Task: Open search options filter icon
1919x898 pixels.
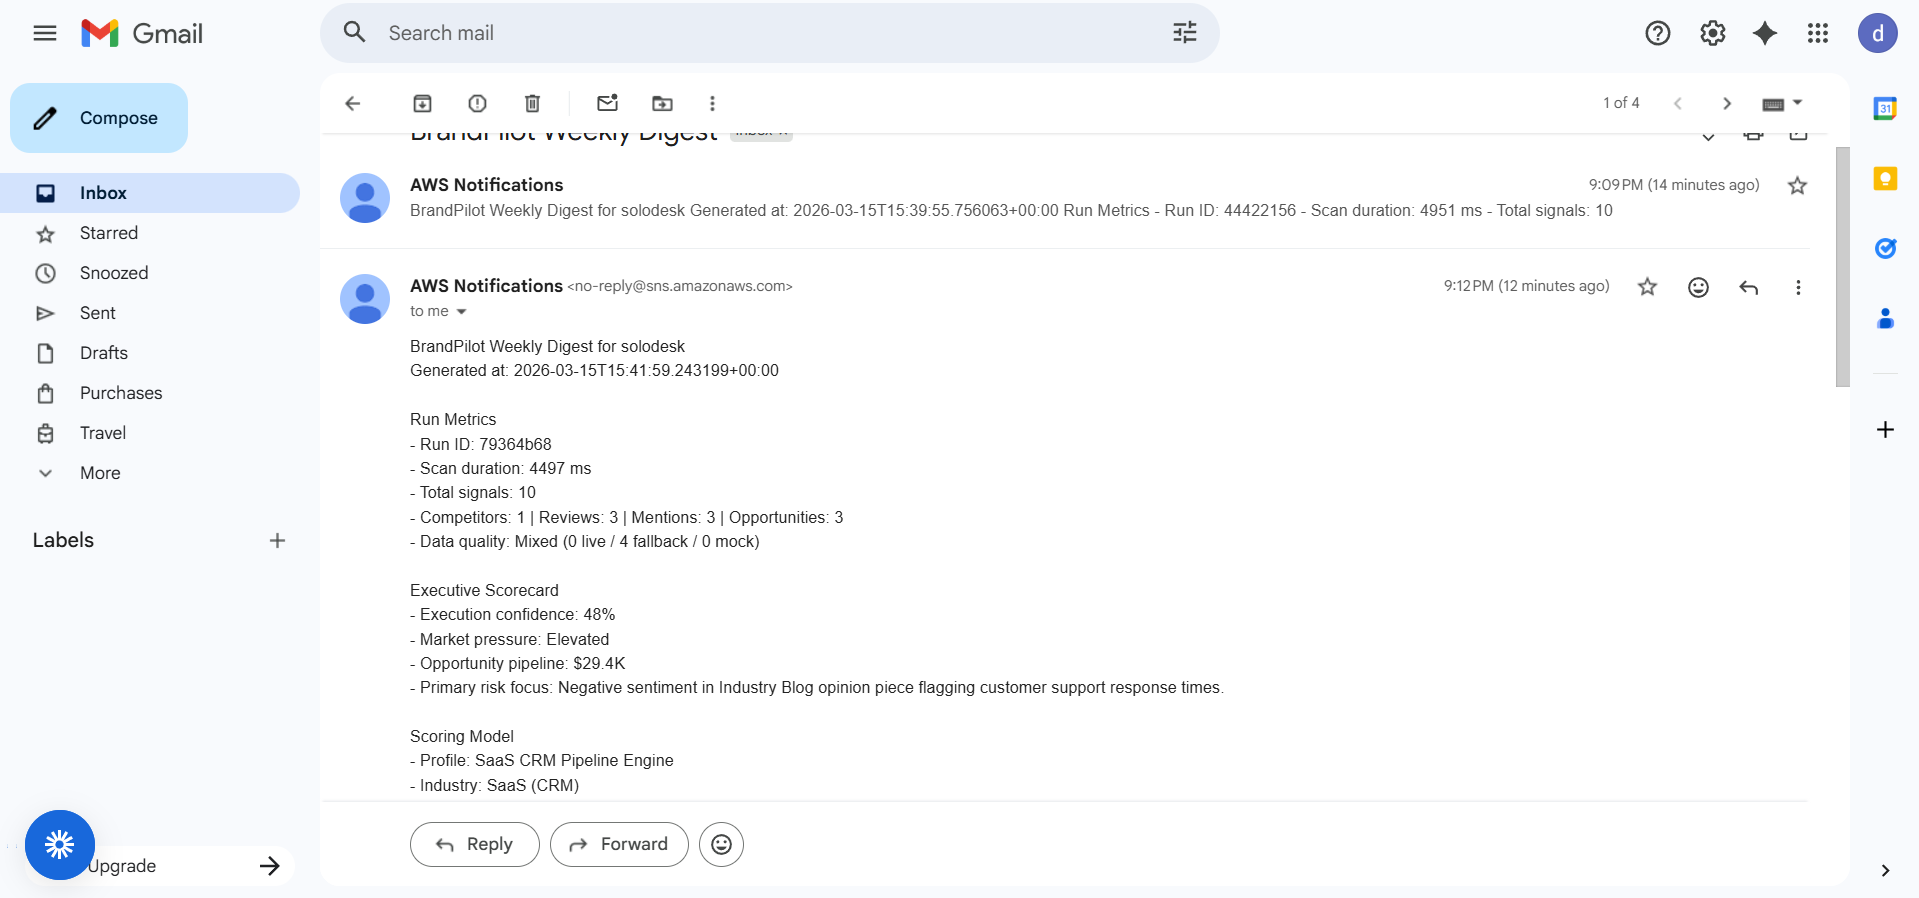Action: (x=1184, y=33)
